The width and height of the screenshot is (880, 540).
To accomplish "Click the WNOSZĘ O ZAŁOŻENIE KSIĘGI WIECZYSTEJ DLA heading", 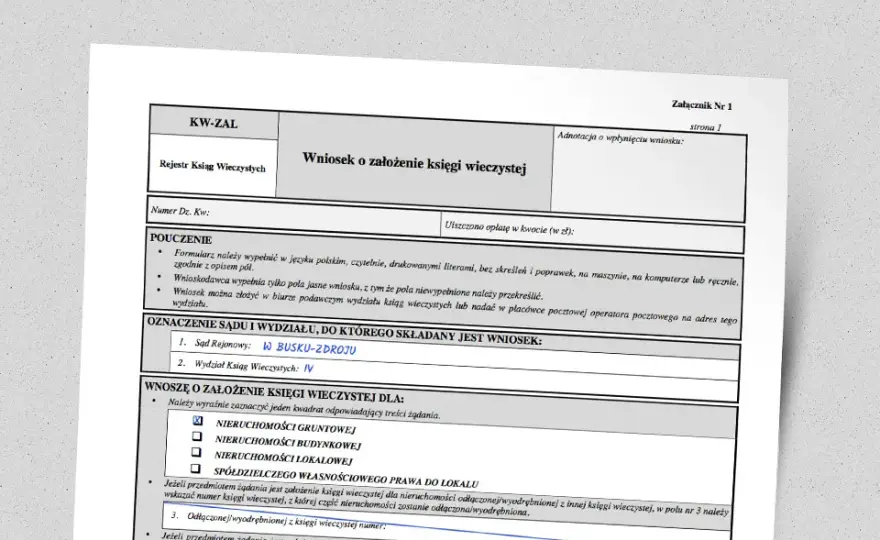I will [274, 392].
